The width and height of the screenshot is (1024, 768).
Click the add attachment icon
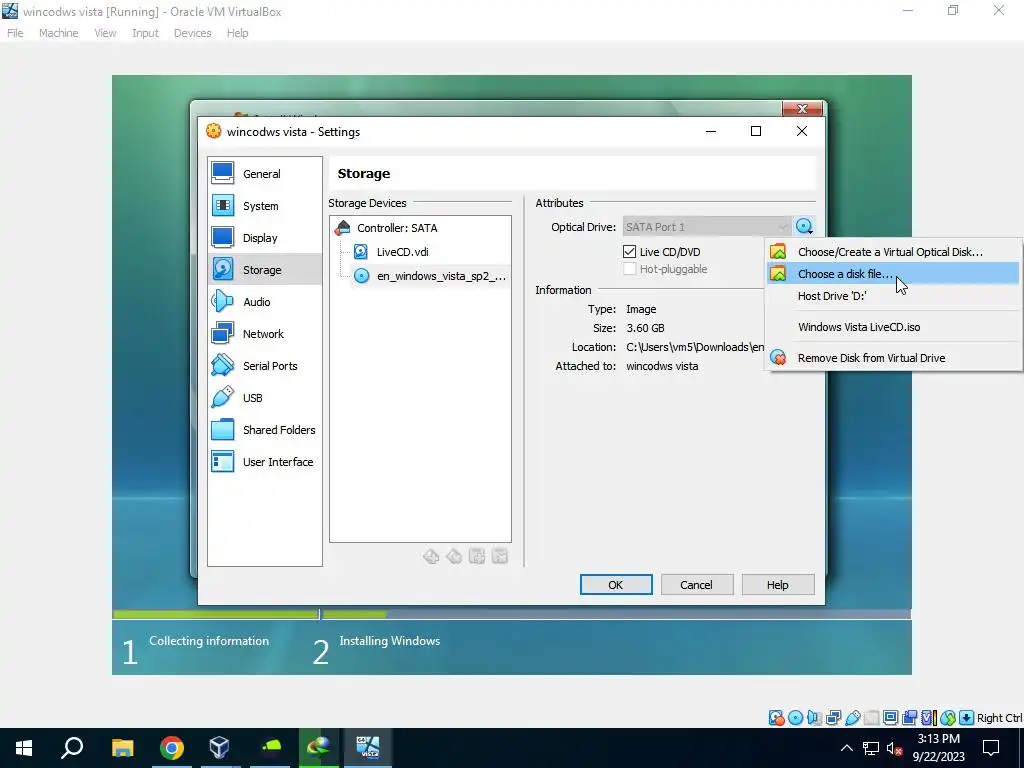[x=477, y=556]
